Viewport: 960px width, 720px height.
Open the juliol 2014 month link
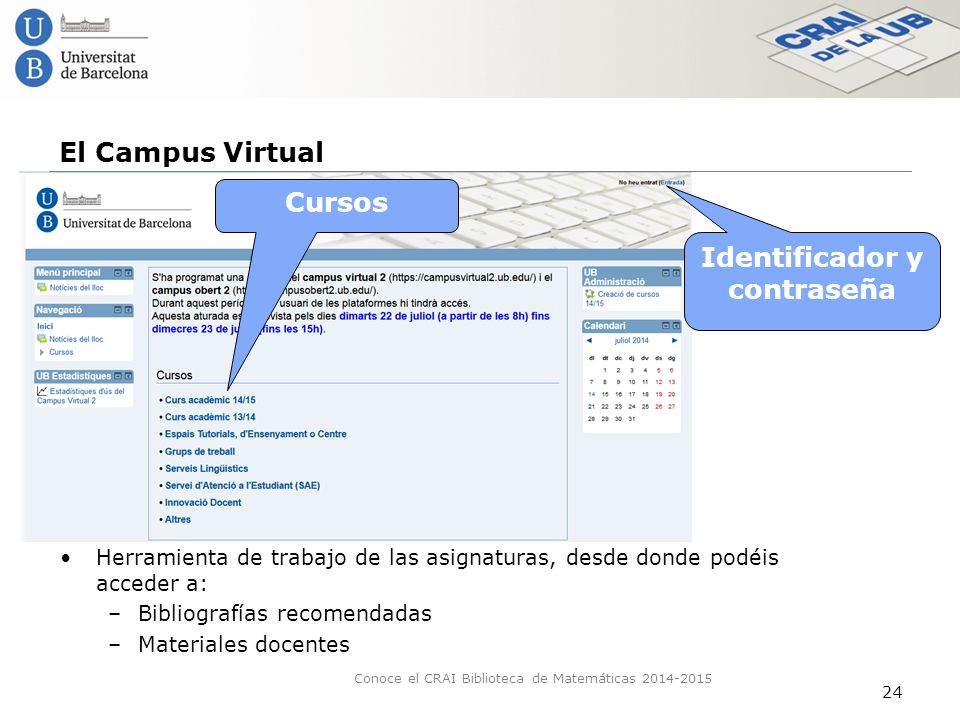click(x=631, y=340)
